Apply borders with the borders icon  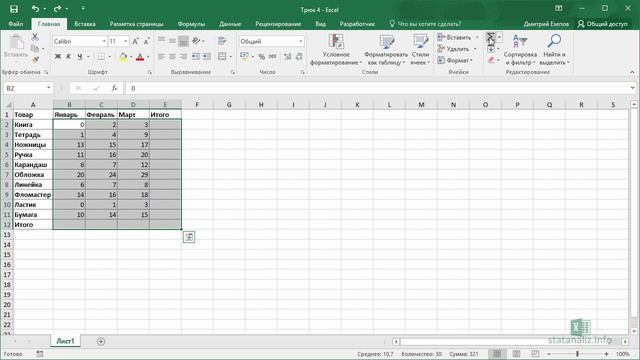click(101, 57)
